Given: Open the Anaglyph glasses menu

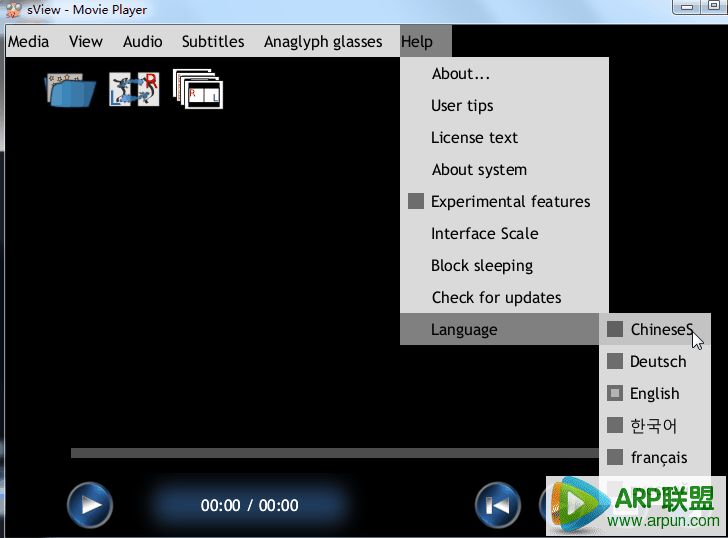Looking at the screenshot, I should click(323, 41).
